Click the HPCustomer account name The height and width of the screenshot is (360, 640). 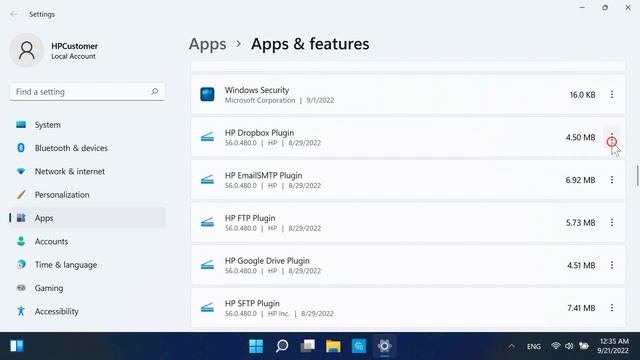tap(74, 46)
